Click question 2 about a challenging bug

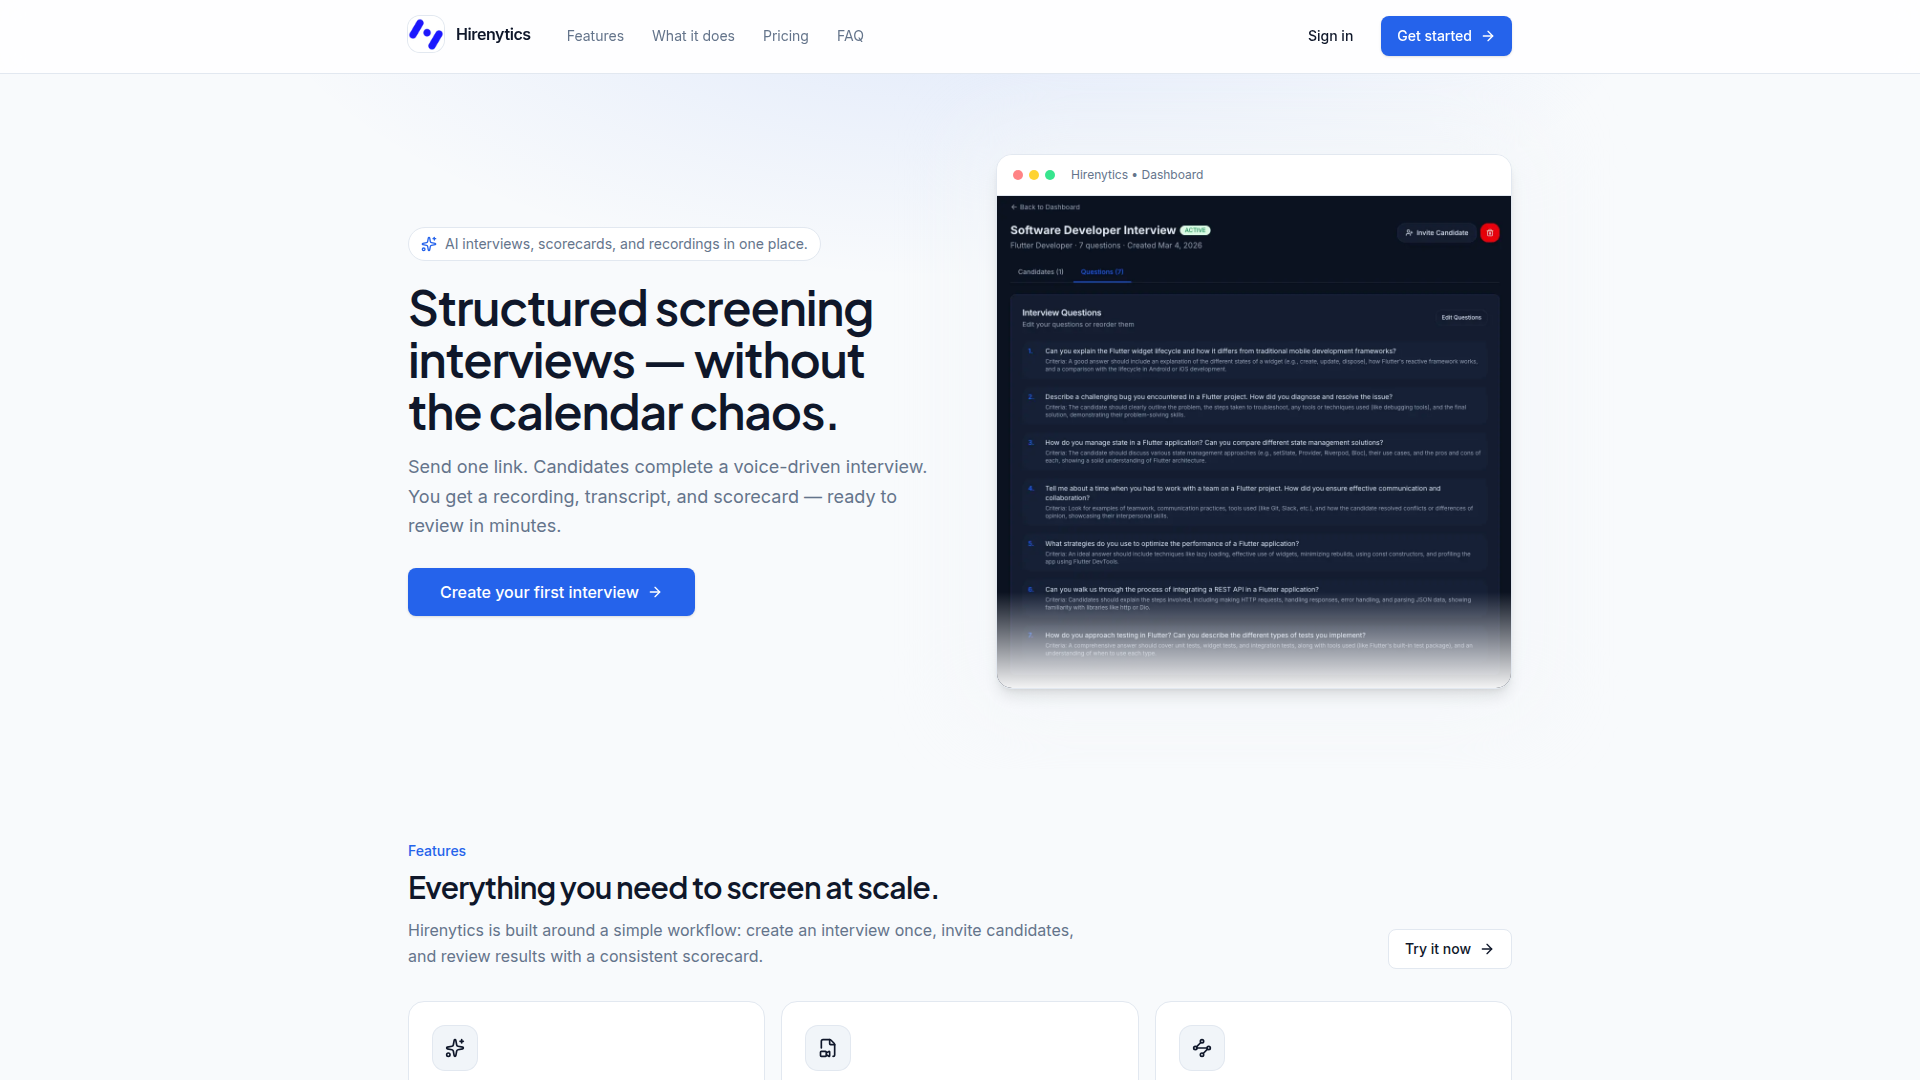pyautogui.click(x=1254, y=406)
